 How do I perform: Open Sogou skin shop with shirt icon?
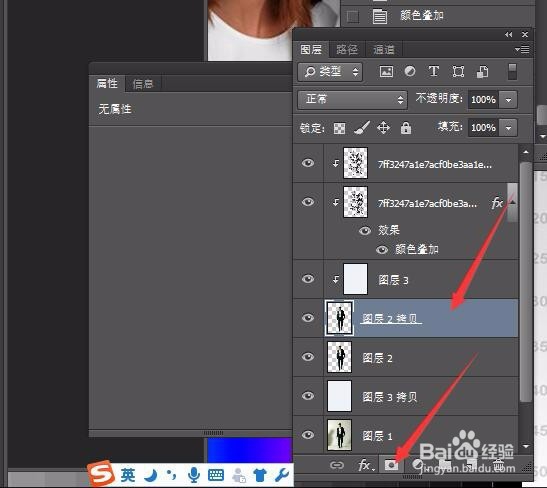(260, 475)
